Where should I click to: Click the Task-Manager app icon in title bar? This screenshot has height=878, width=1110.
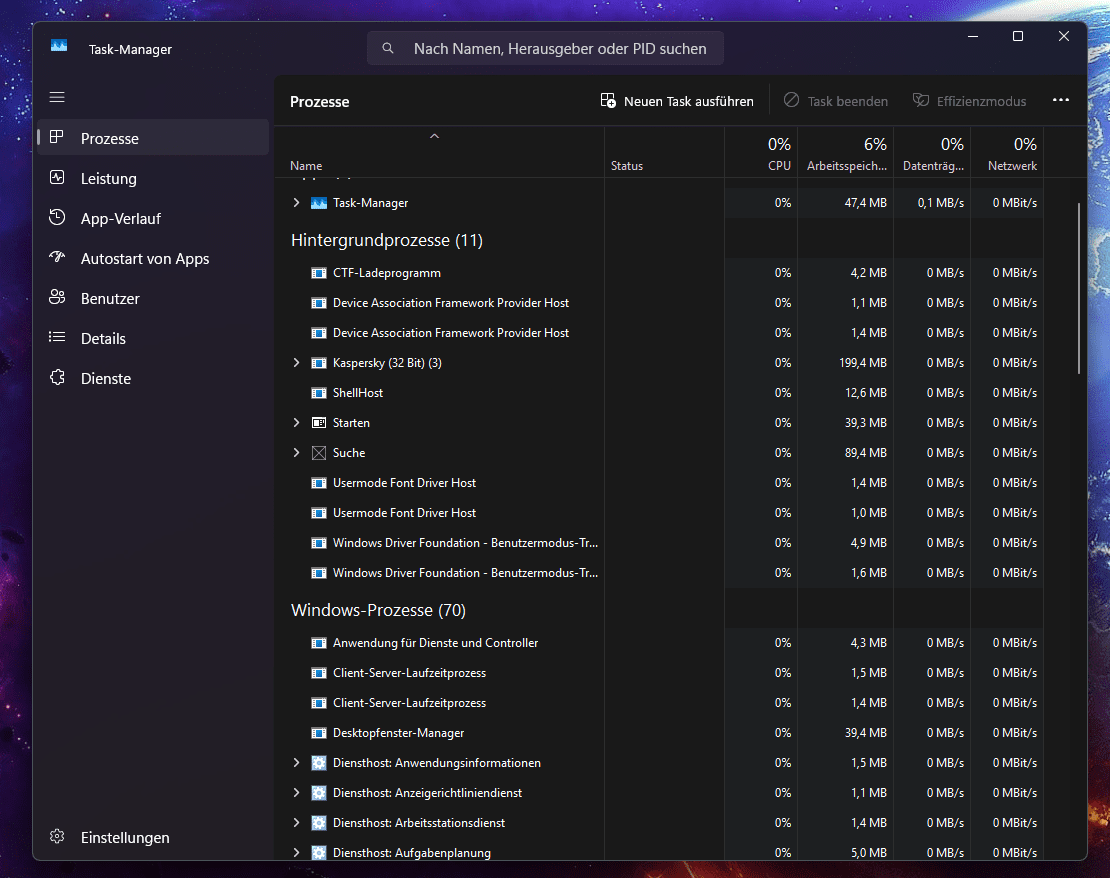[59, 46]
